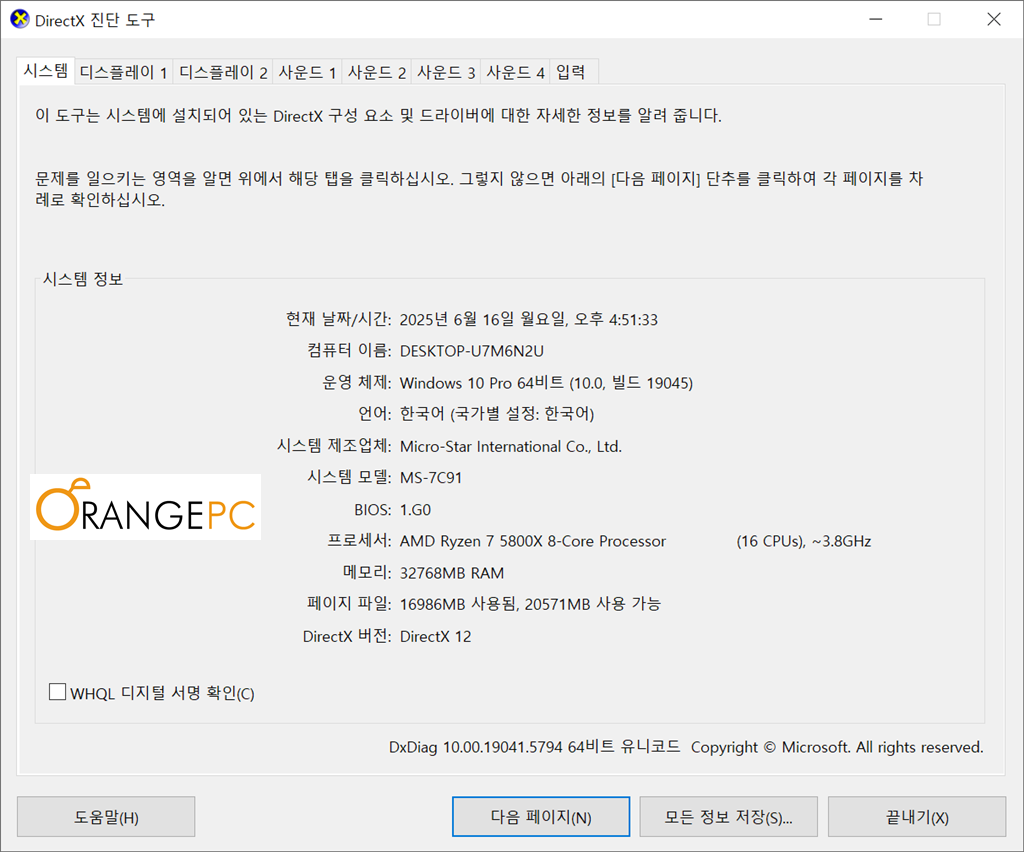Open the 사운드 2 tab

coord(377,72)
